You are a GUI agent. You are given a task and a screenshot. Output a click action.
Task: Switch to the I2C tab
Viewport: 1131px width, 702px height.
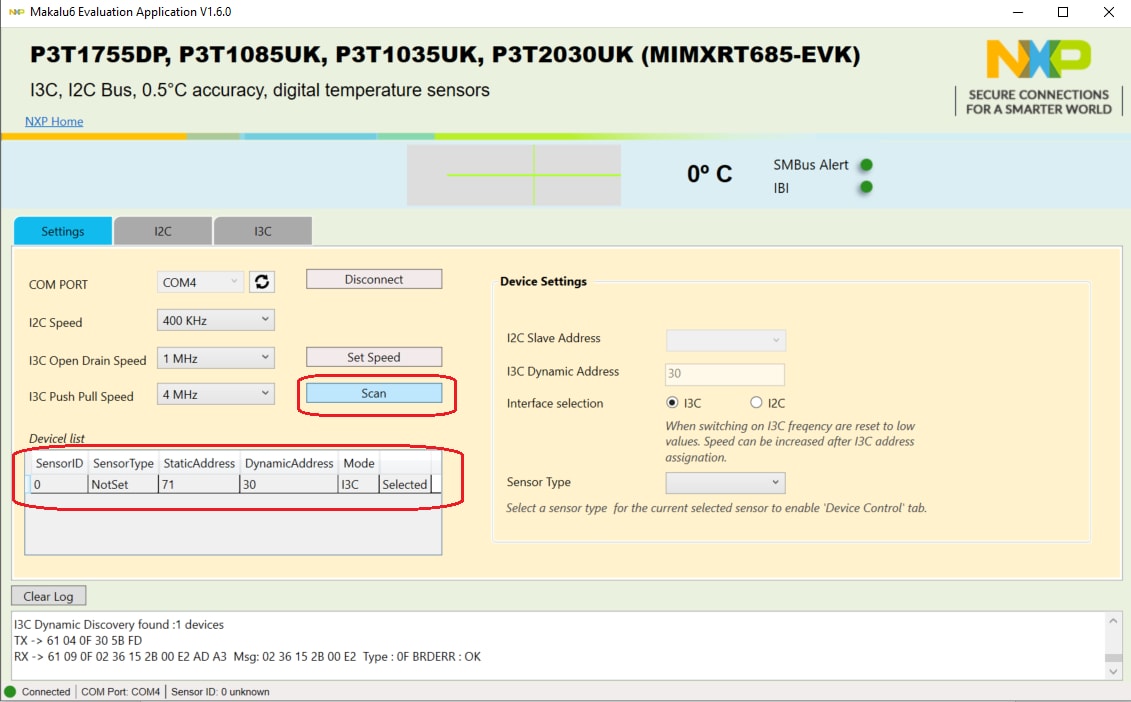point(163,231)
